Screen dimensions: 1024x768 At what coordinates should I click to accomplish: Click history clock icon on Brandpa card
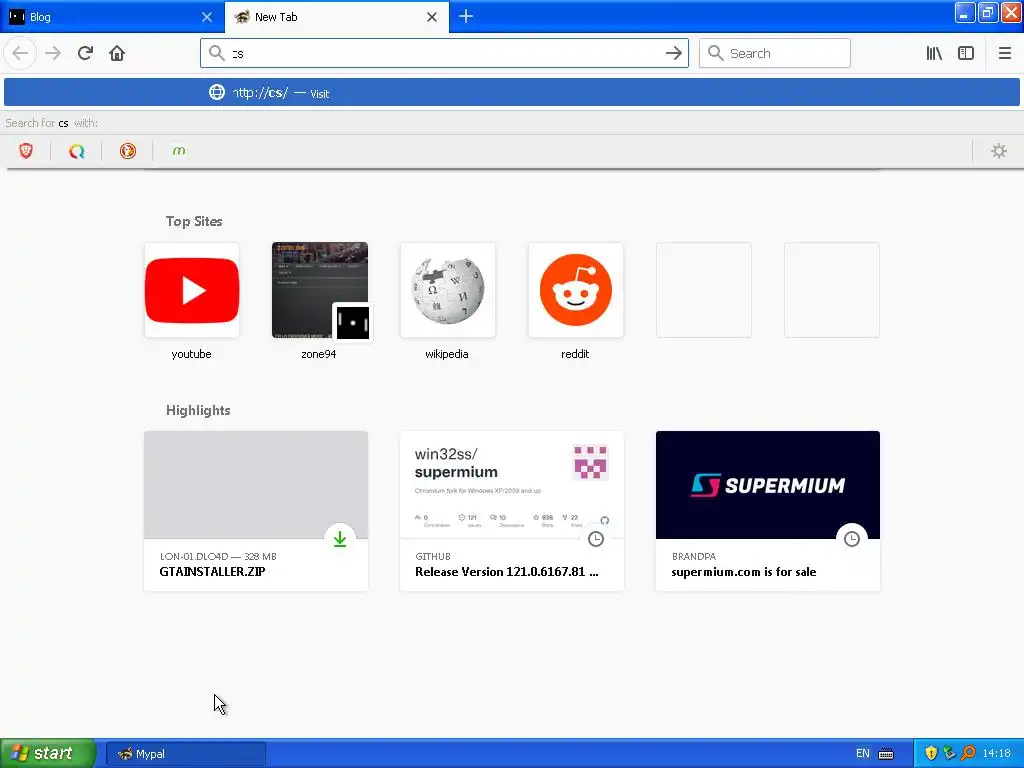(x=852, y=539)
